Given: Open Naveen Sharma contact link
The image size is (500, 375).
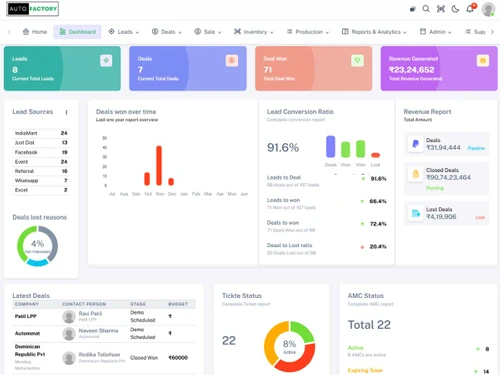Looking at the screenshot, I should [x=98, y=331].
